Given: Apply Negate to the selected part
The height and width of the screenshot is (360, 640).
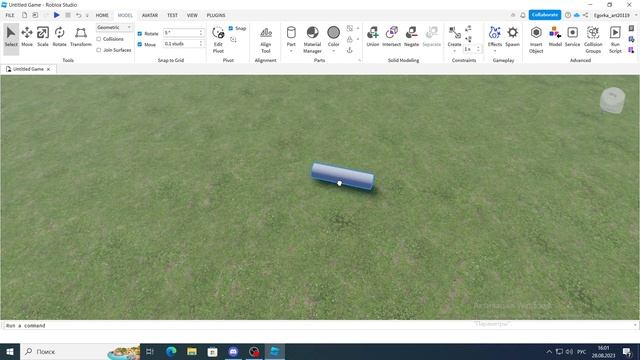Looking at the screenshot, I should (x=411, y=37).
